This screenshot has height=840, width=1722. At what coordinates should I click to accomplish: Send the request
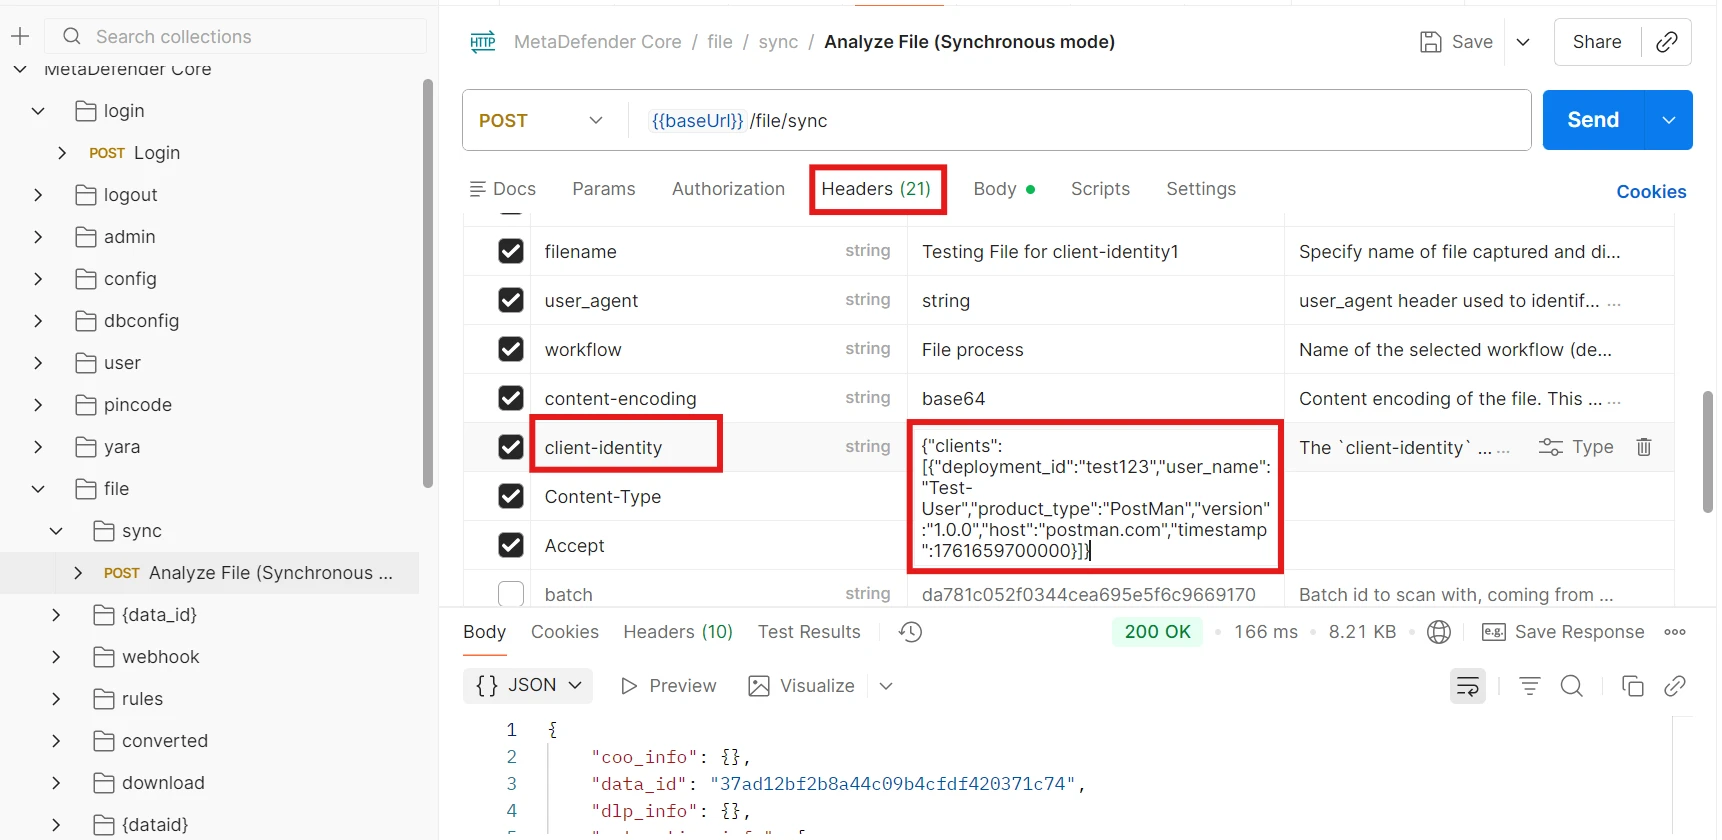tap(1592, 120)
